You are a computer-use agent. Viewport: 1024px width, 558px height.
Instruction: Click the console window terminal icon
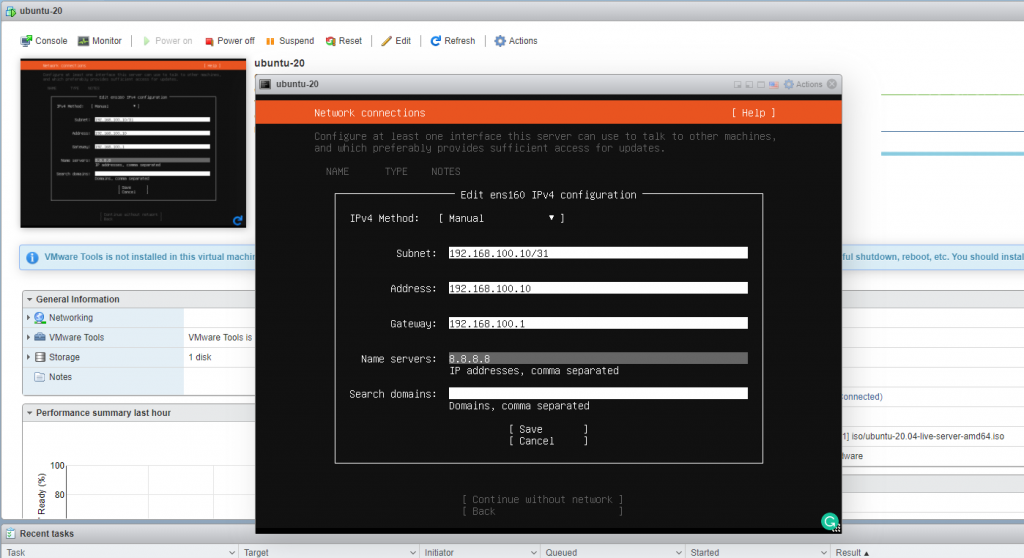pyautogui.click(x=265, y=84)
